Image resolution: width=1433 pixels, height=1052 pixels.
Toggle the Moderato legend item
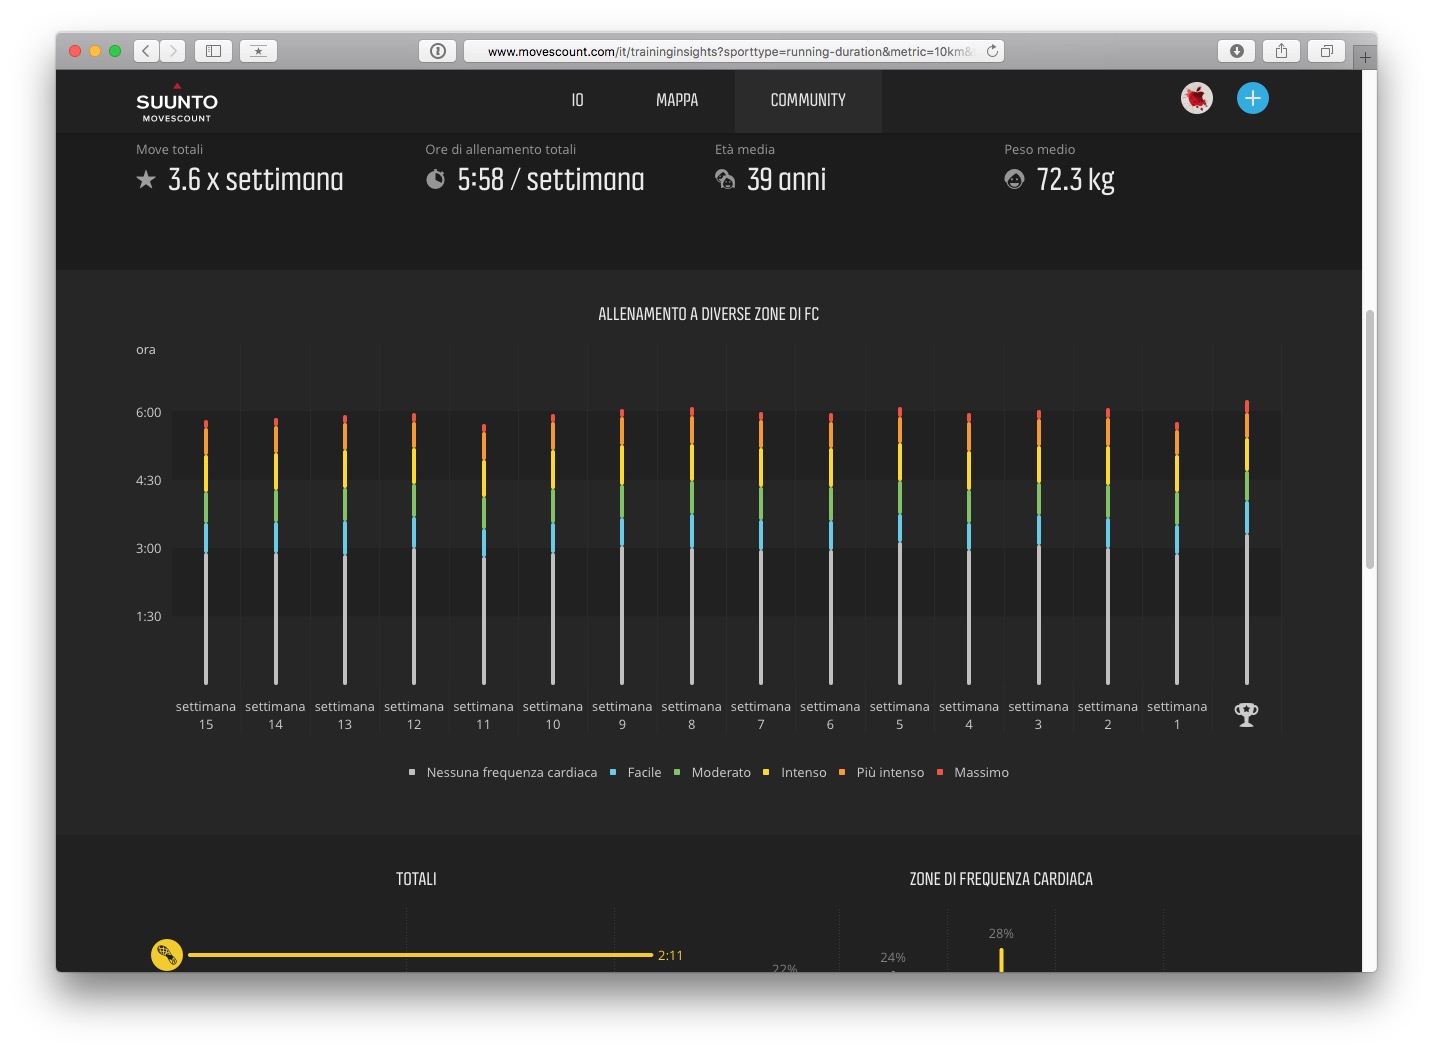tap(712, 772)
